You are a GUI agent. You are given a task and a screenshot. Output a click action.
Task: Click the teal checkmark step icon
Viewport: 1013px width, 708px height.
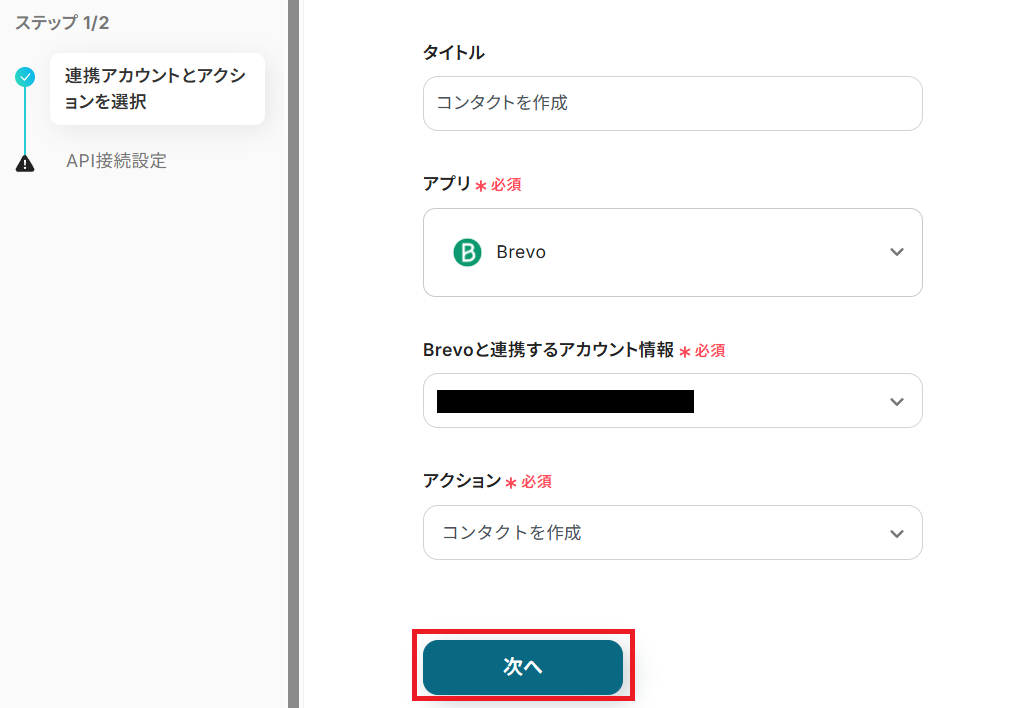tap(26, 76)
